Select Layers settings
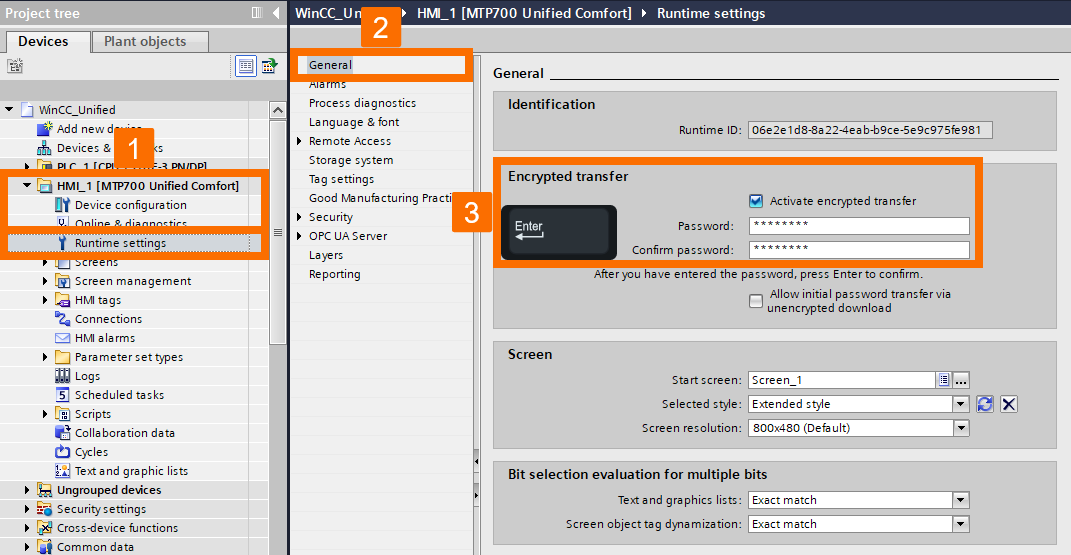 326,255
